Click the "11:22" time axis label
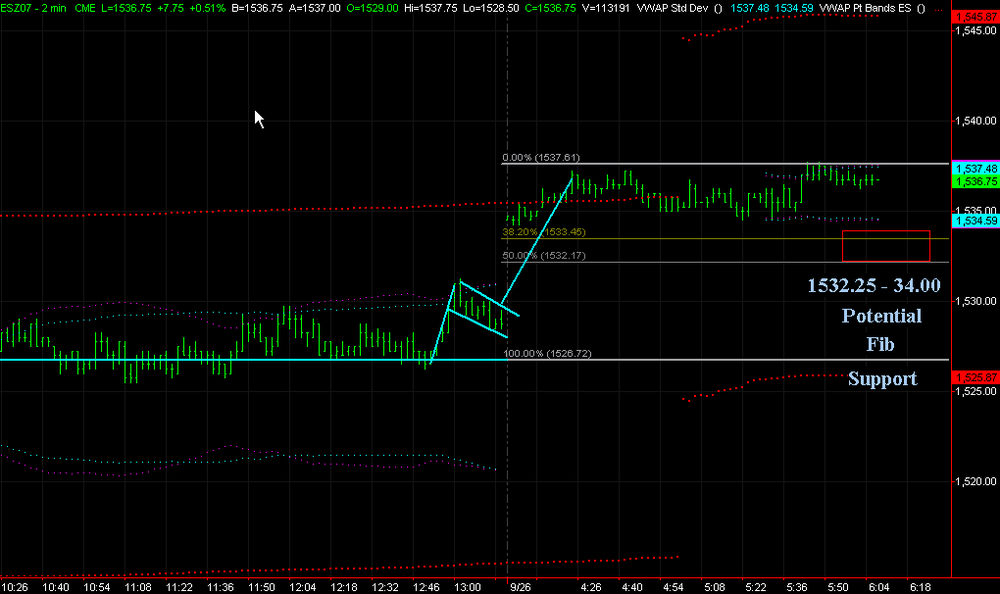The image size is (1000, 594). point(179,587)
